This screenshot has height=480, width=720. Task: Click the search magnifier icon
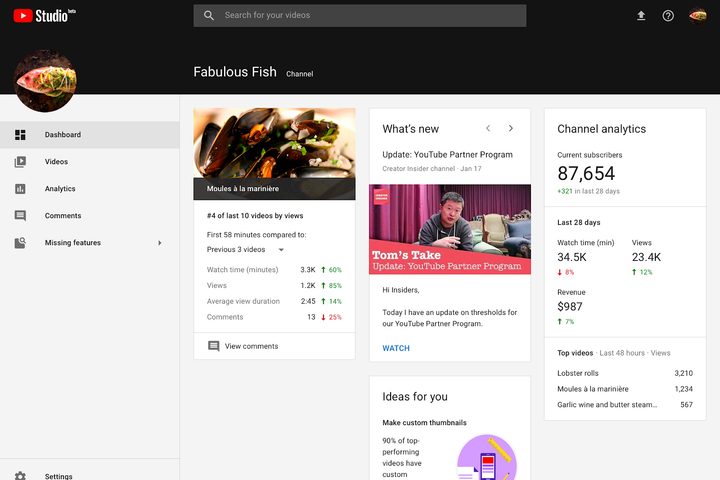point(209,16)
